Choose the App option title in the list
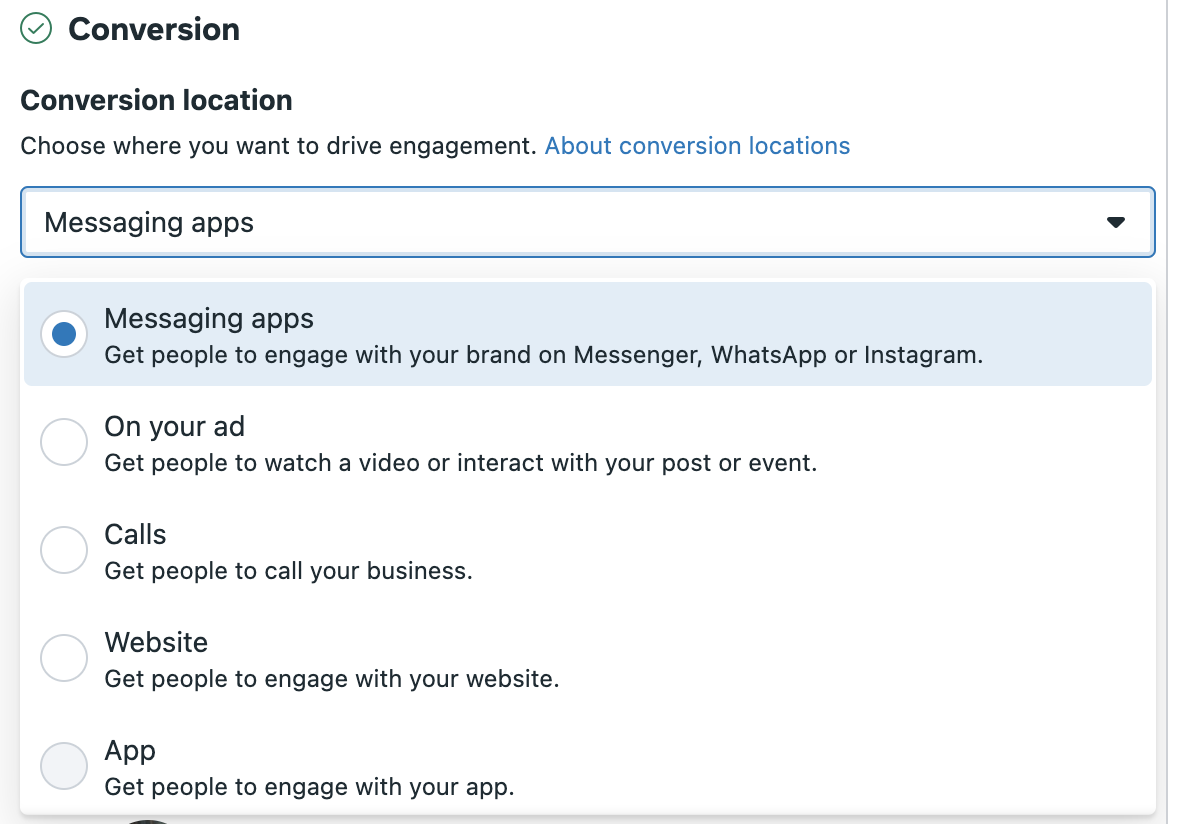The height and width of the screenshot is (824, 1182). [130, 751]
